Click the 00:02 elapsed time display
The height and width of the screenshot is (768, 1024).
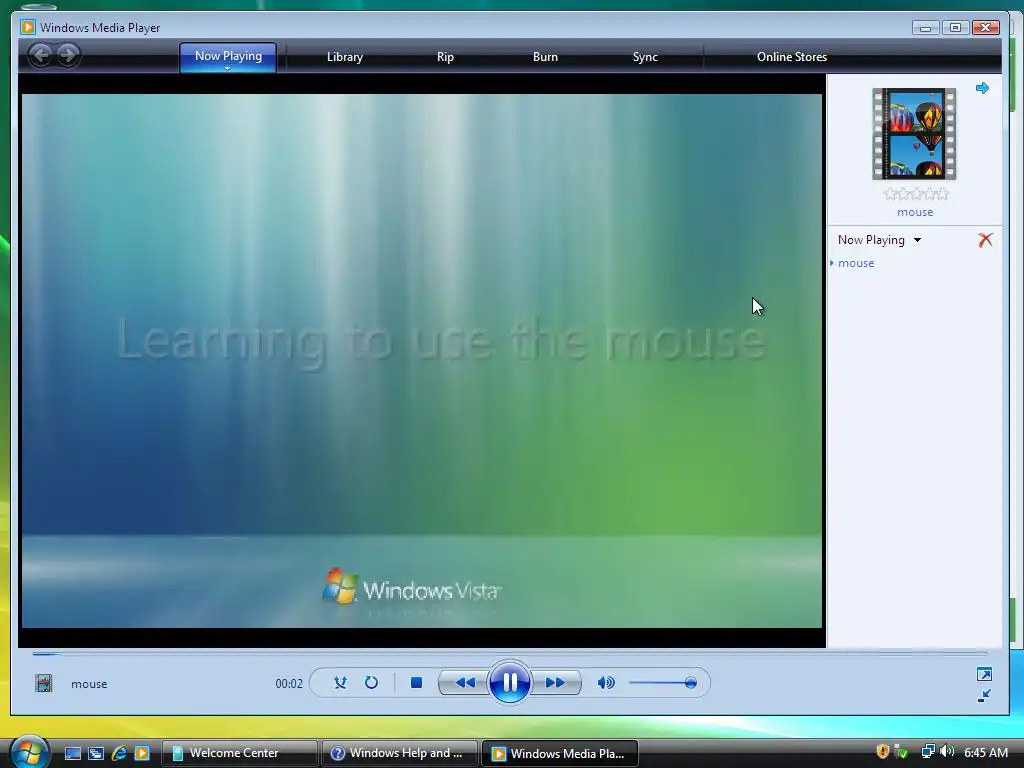[289, 684]
